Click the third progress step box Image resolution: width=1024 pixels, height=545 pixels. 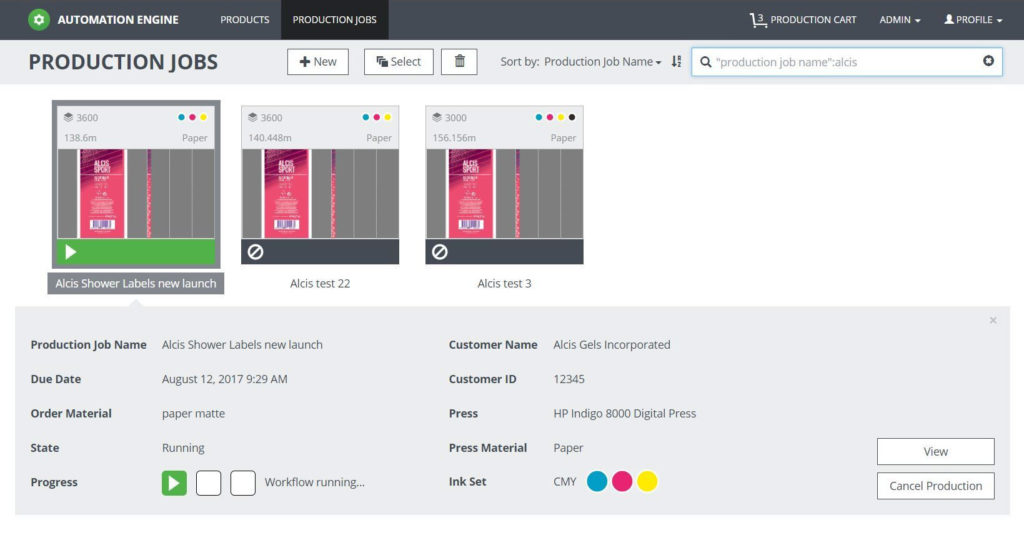[243, 483]
